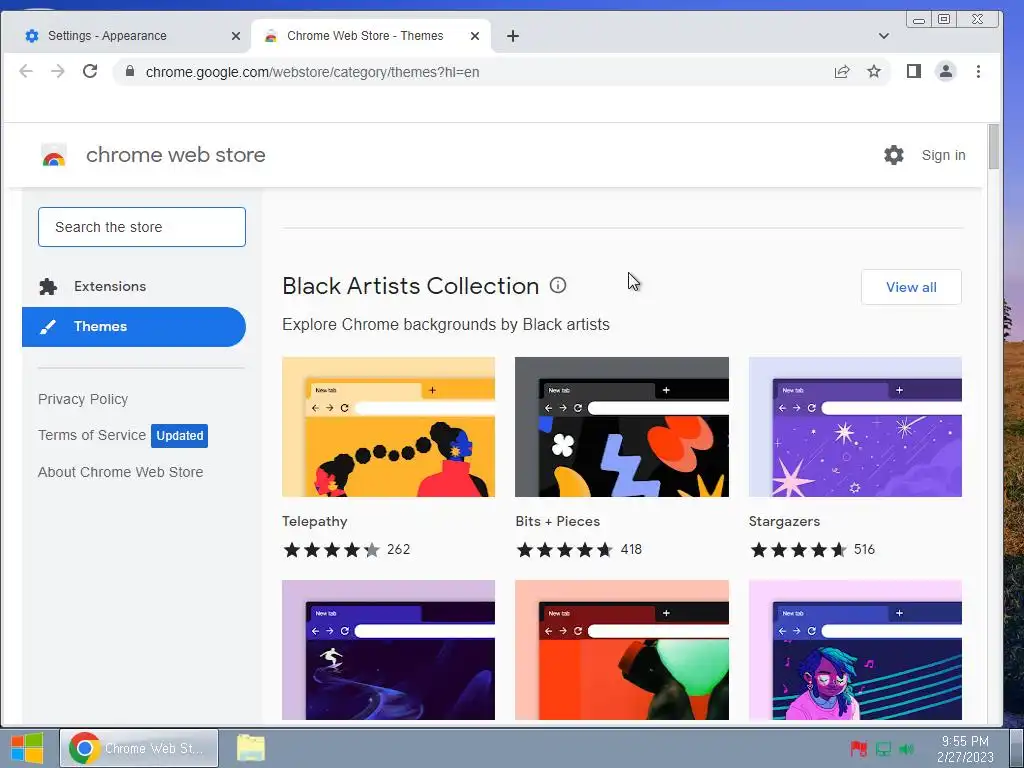Screen dimensions: 1024x768
Task: Reload the Chrome Web Store page
Action: point(90,71)
